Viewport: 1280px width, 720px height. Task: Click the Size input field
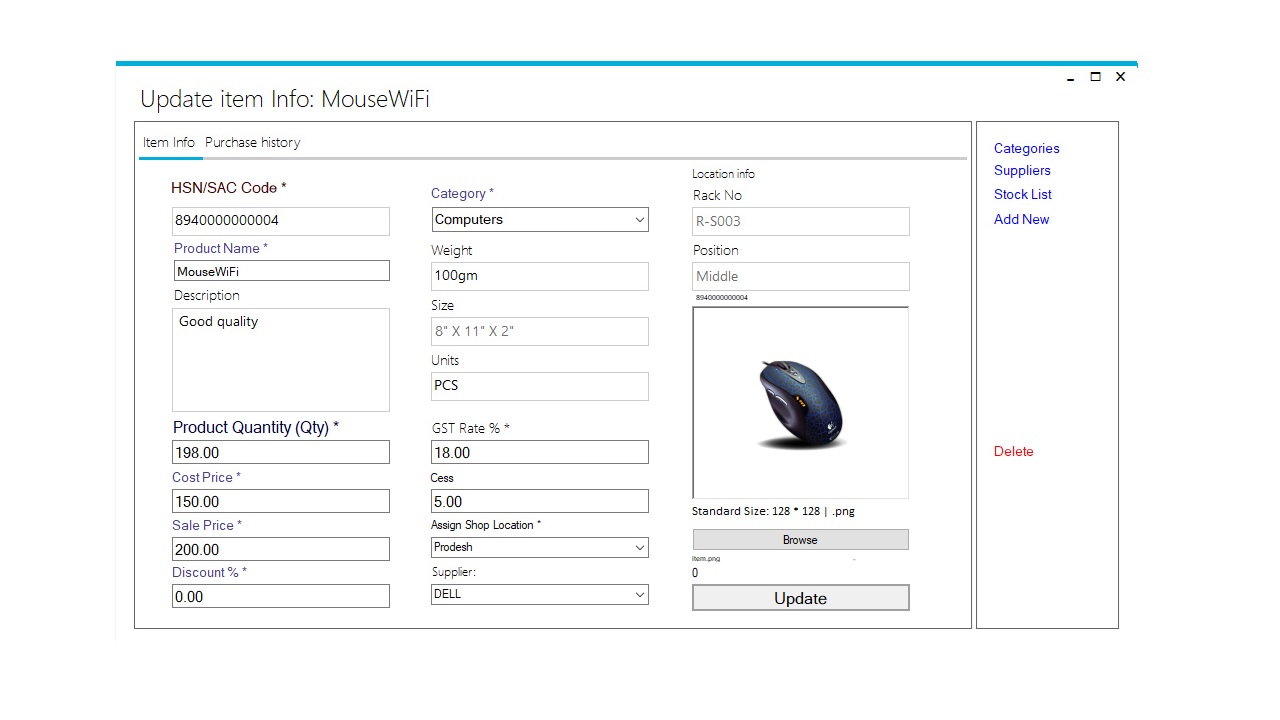pos(540,331)
